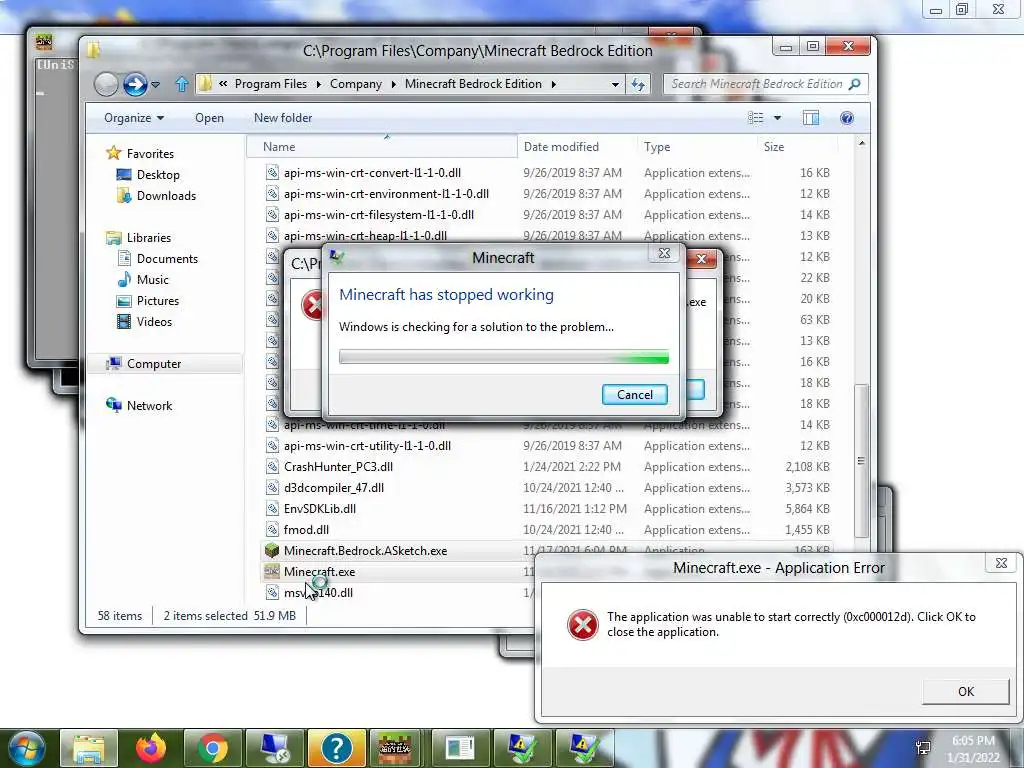The image size is (1024, 768).
Task: Cancel the Minecraft stopped working dialog
Action: pos(634,394)
